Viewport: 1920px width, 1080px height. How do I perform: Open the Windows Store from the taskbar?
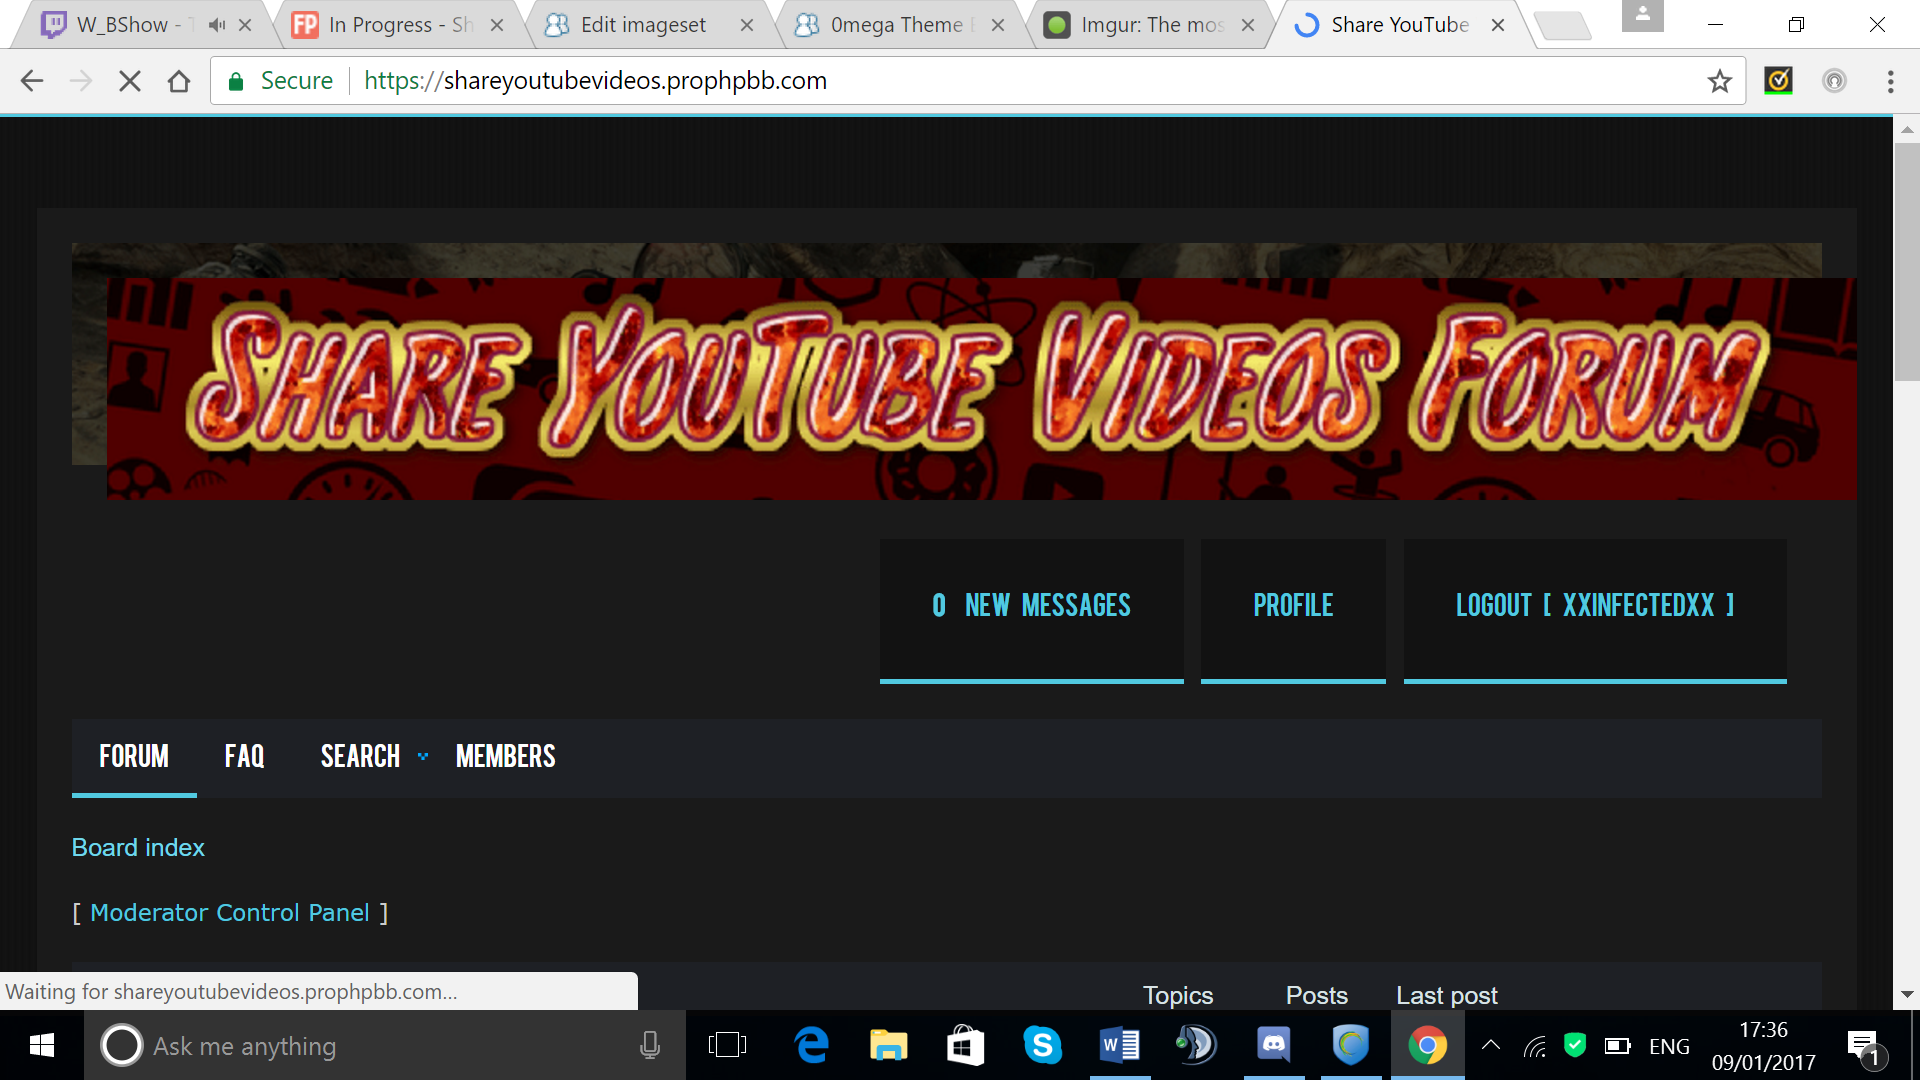pyautogui.click(x=965, y=1045)
